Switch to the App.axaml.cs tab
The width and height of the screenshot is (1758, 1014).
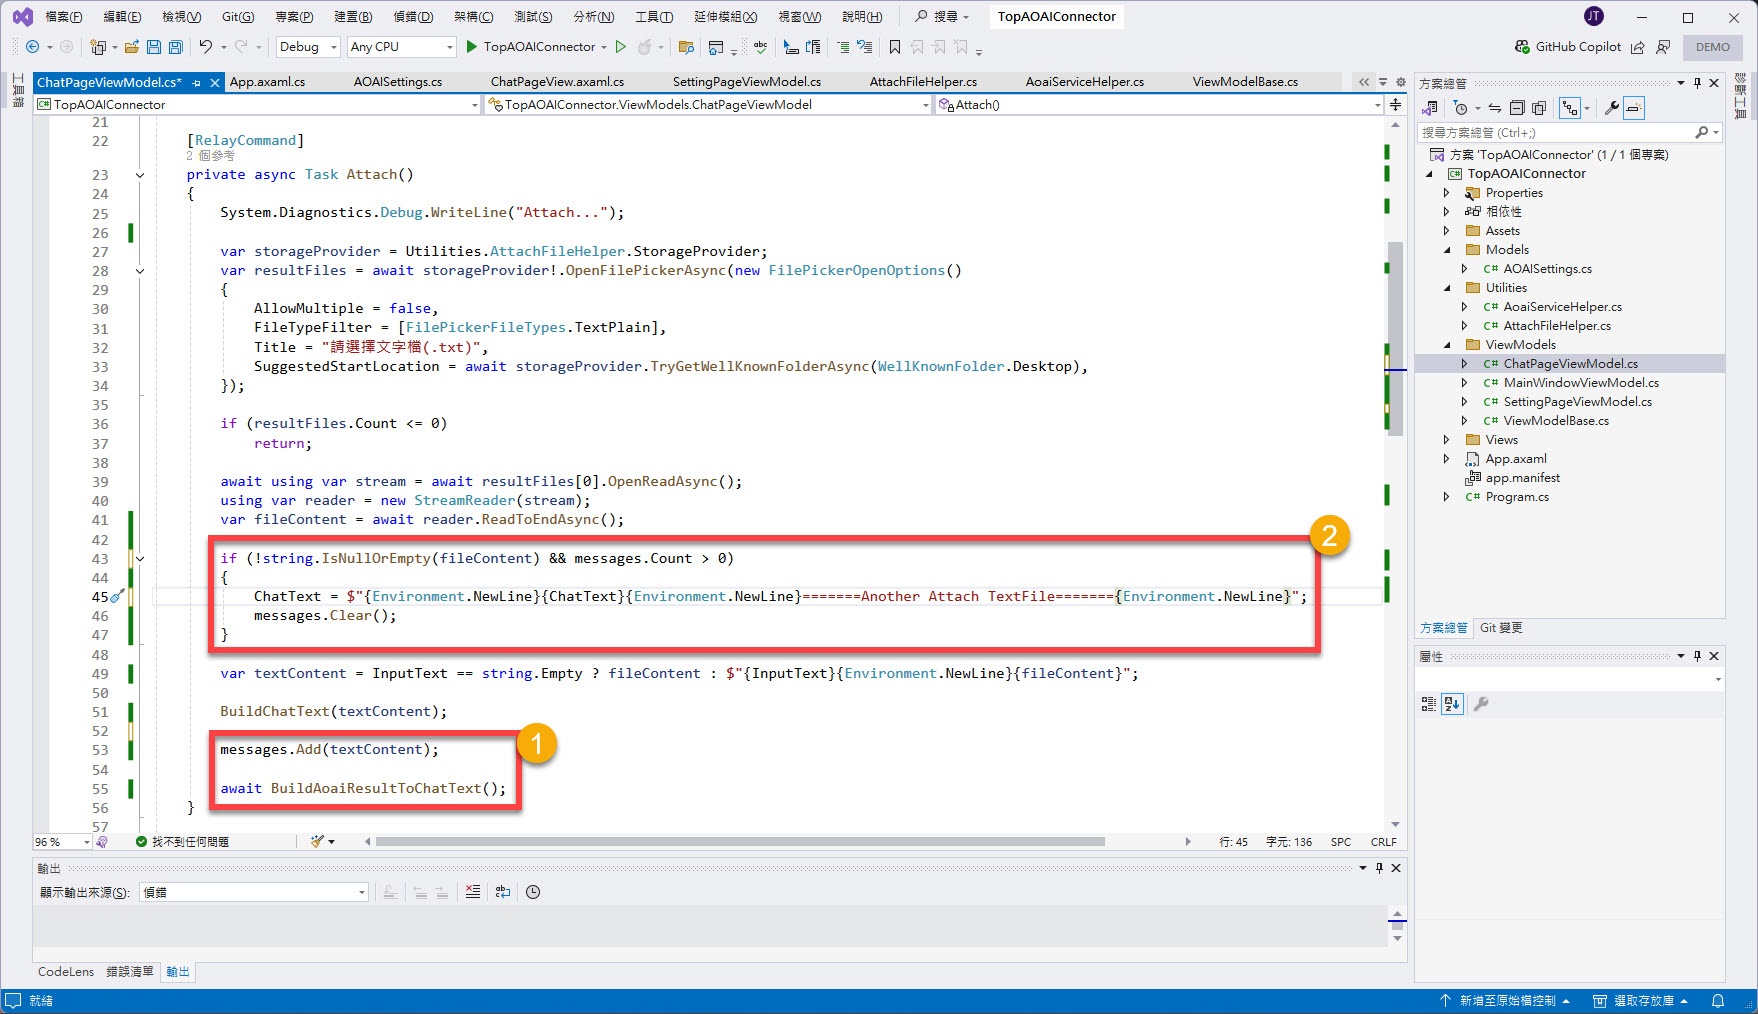click(x=268, y=82)
